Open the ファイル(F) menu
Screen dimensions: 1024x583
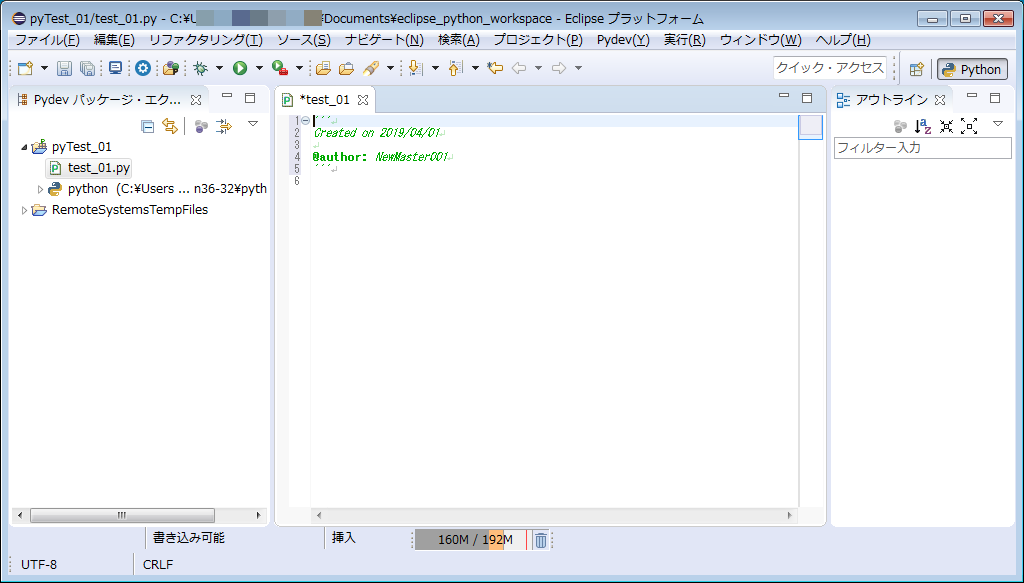pos(47,40)
